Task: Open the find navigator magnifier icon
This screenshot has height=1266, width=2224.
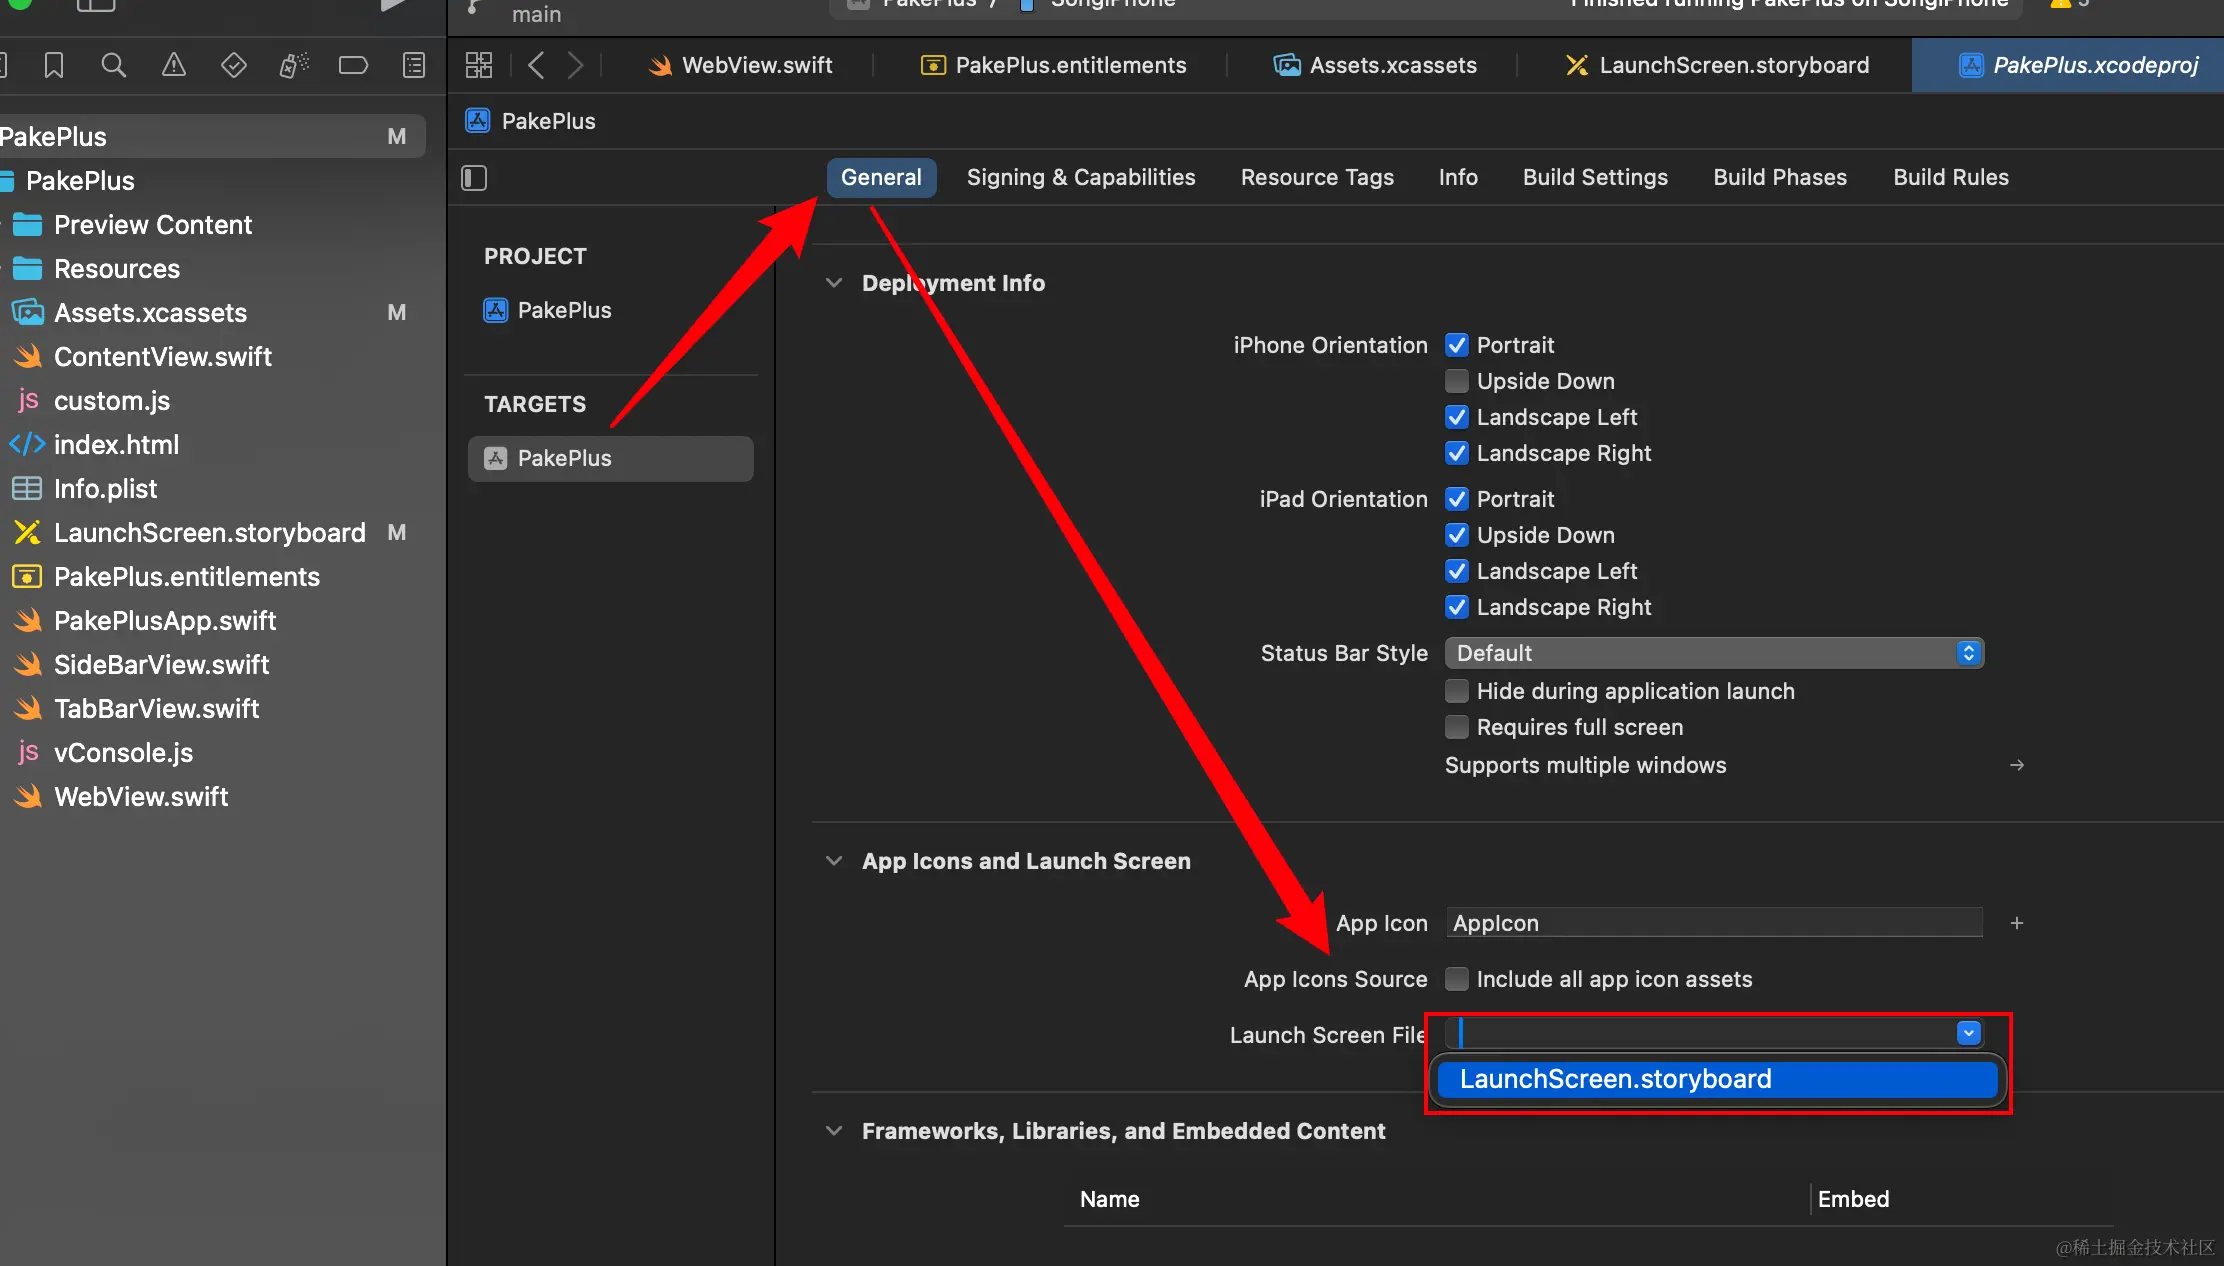Action: (114, 66)
